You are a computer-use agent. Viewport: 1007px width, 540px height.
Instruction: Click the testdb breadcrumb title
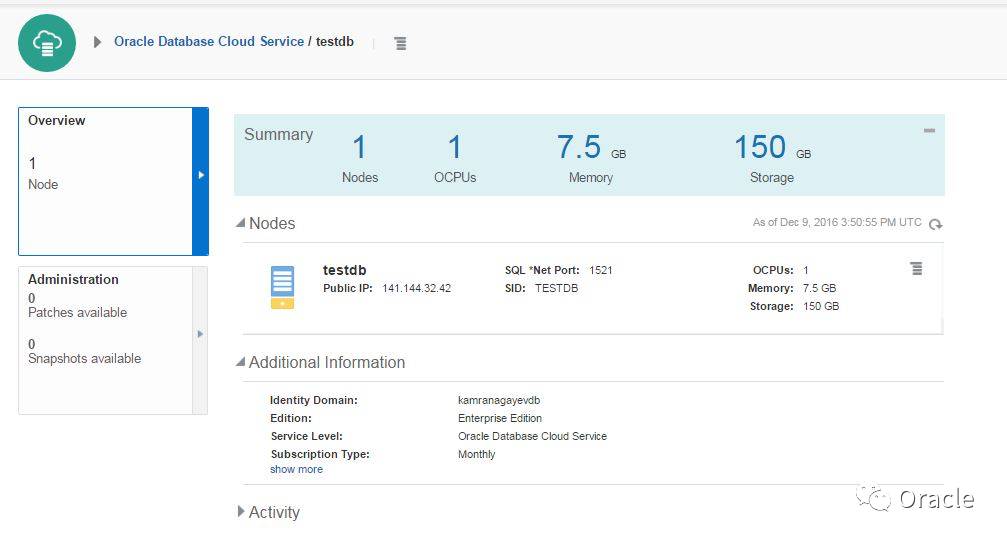335,41
